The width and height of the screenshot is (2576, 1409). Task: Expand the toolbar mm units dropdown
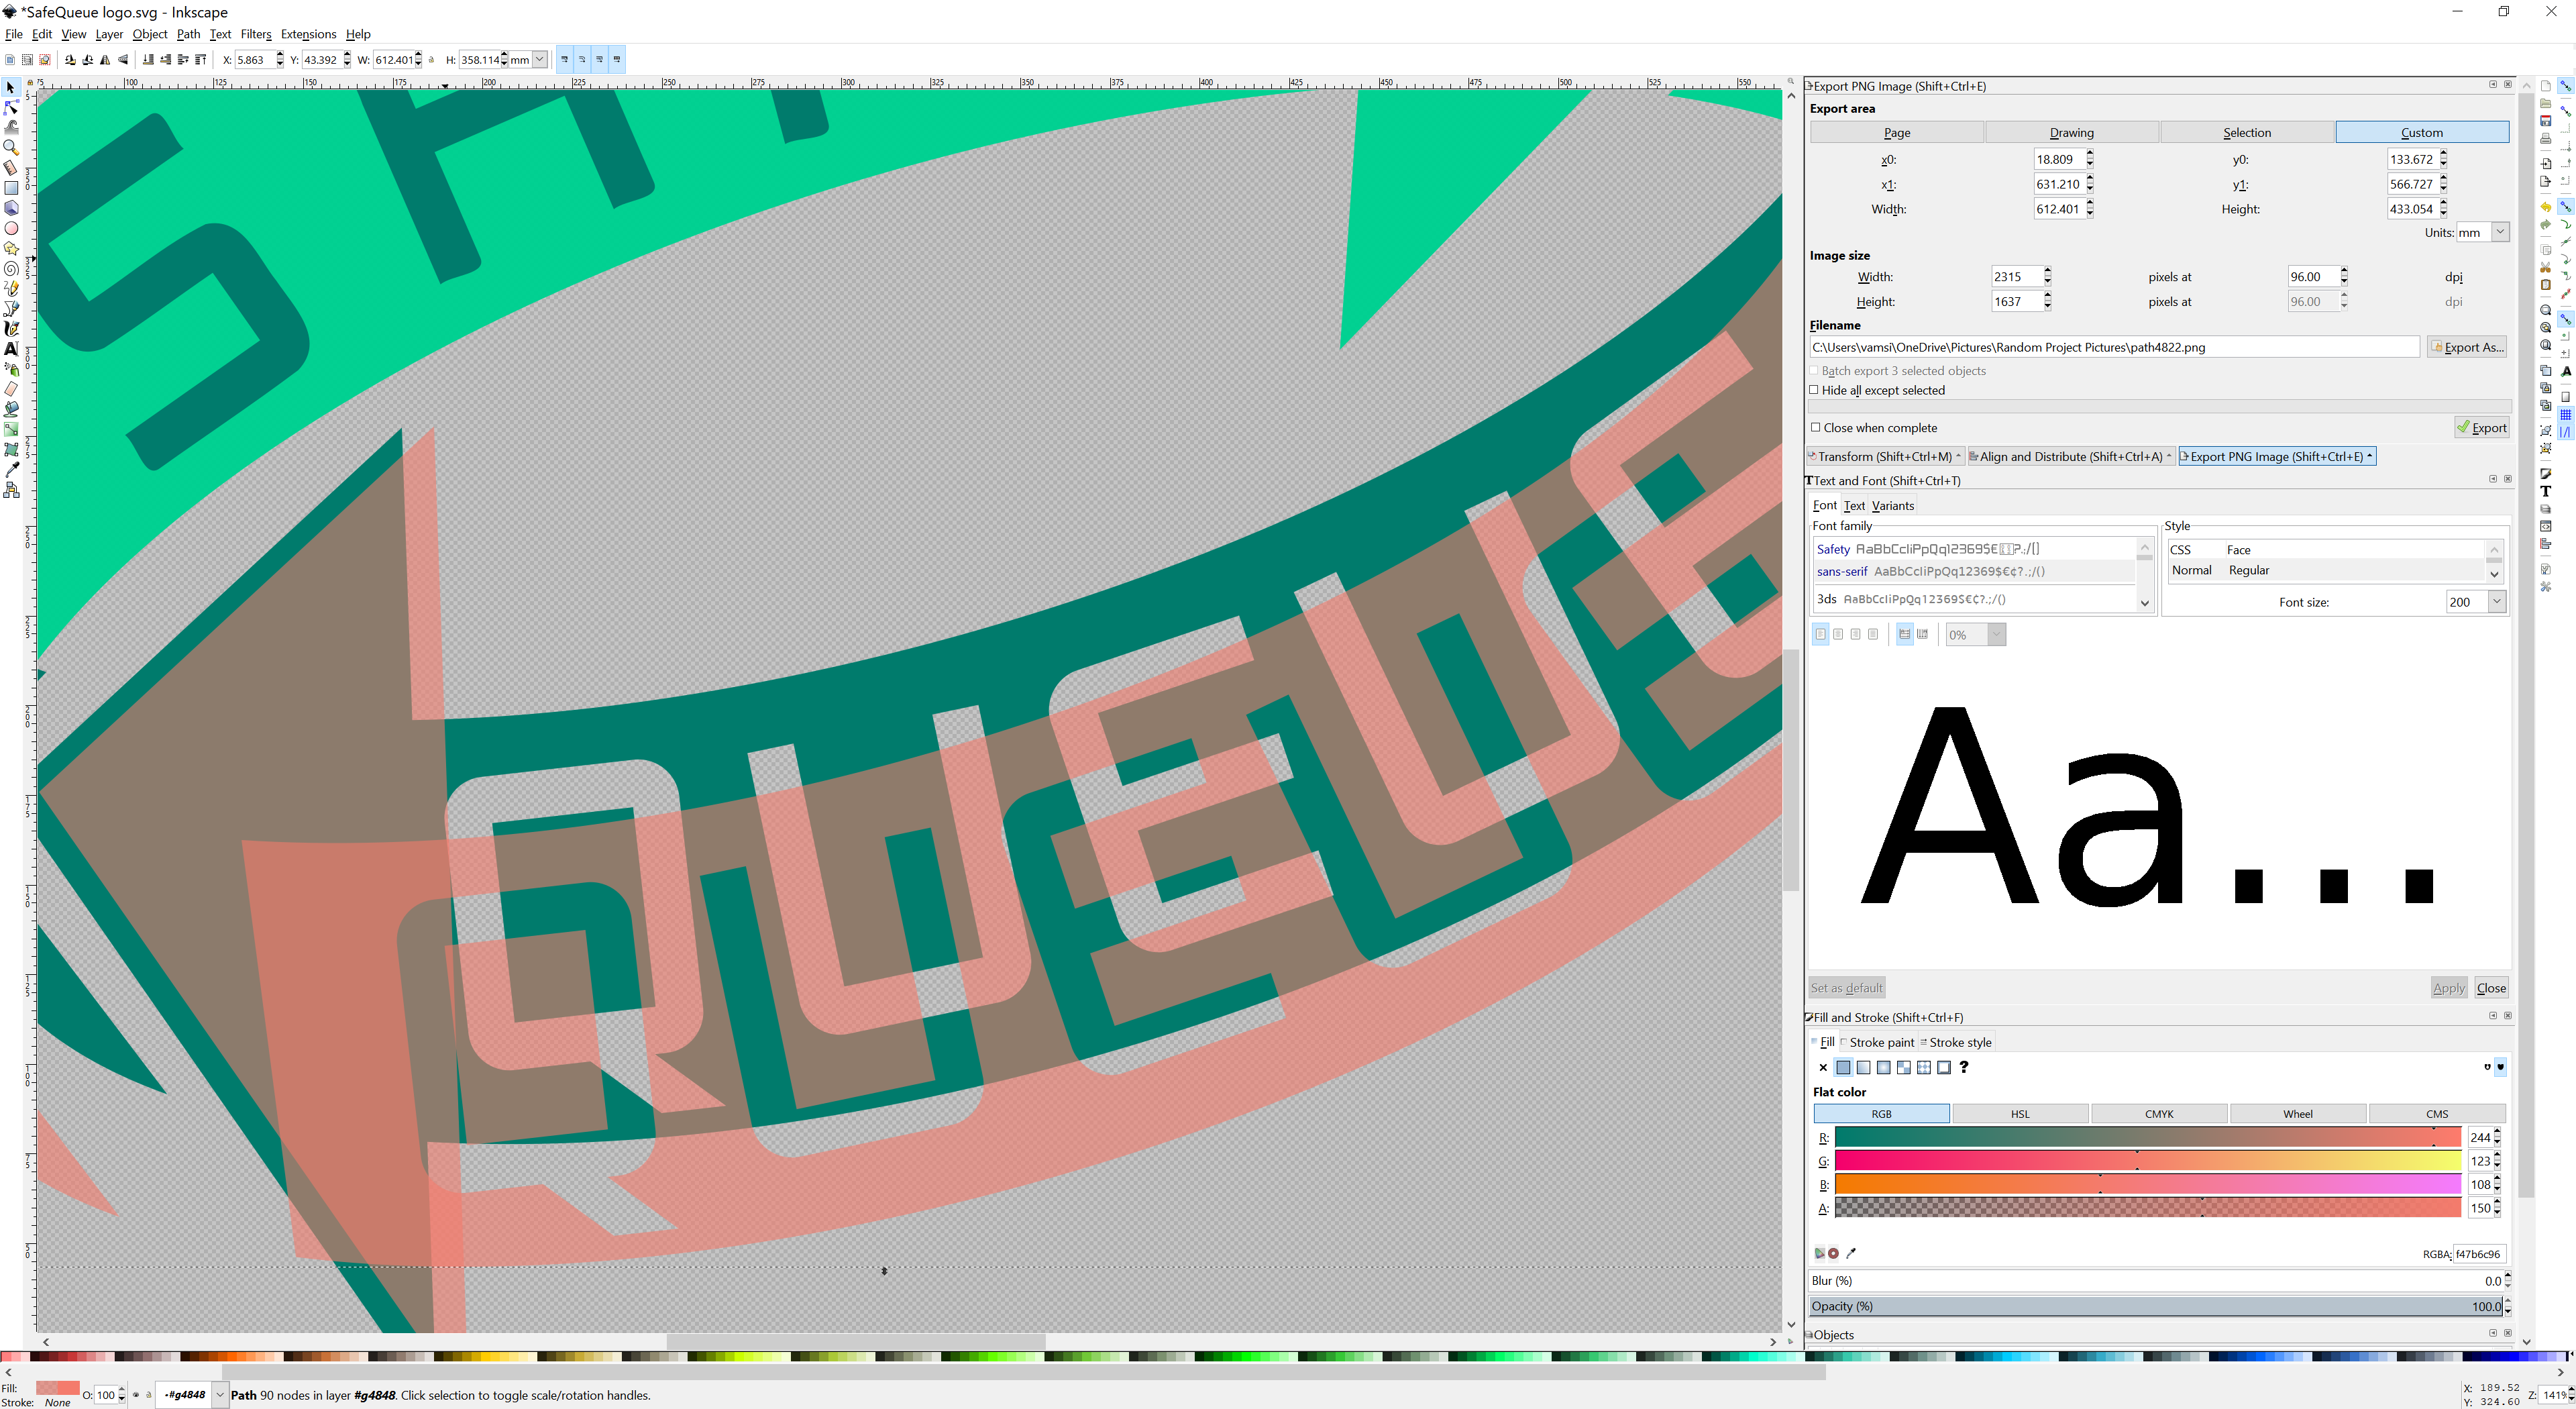pyautogui.click(x=540, y=60)
